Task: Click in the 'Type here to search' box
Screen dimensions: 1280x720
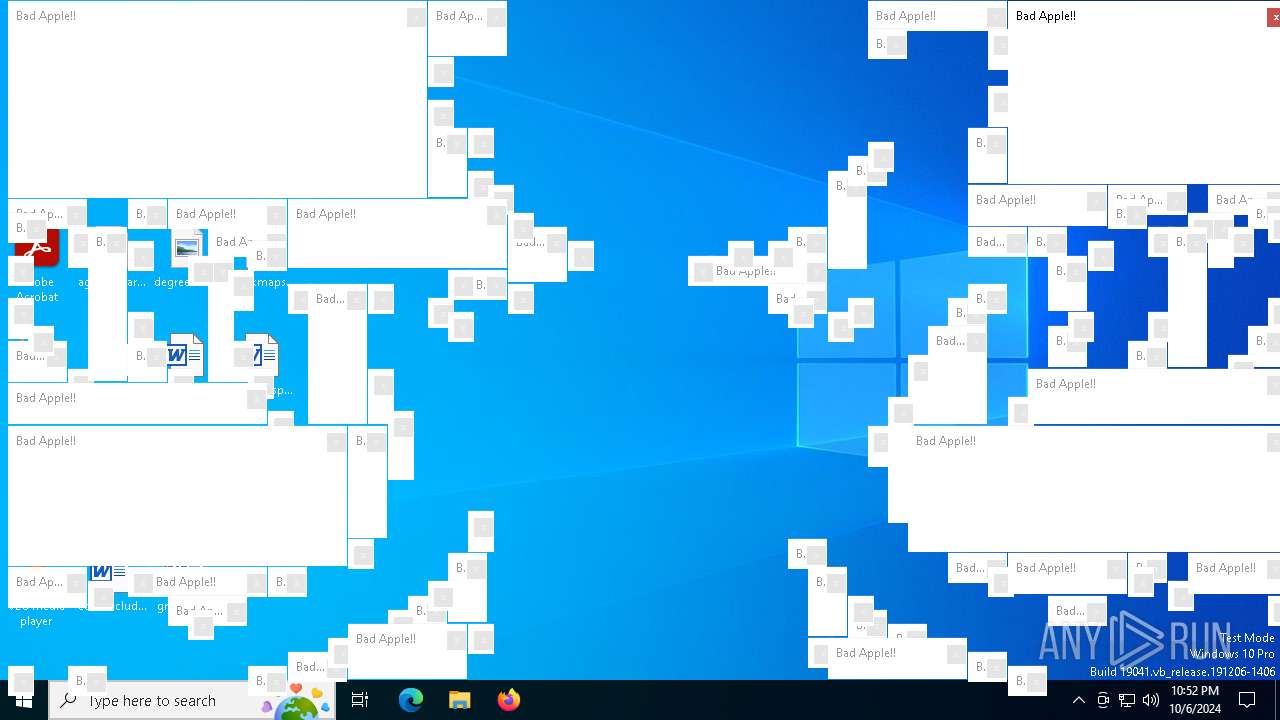Action: pos(192,700)
